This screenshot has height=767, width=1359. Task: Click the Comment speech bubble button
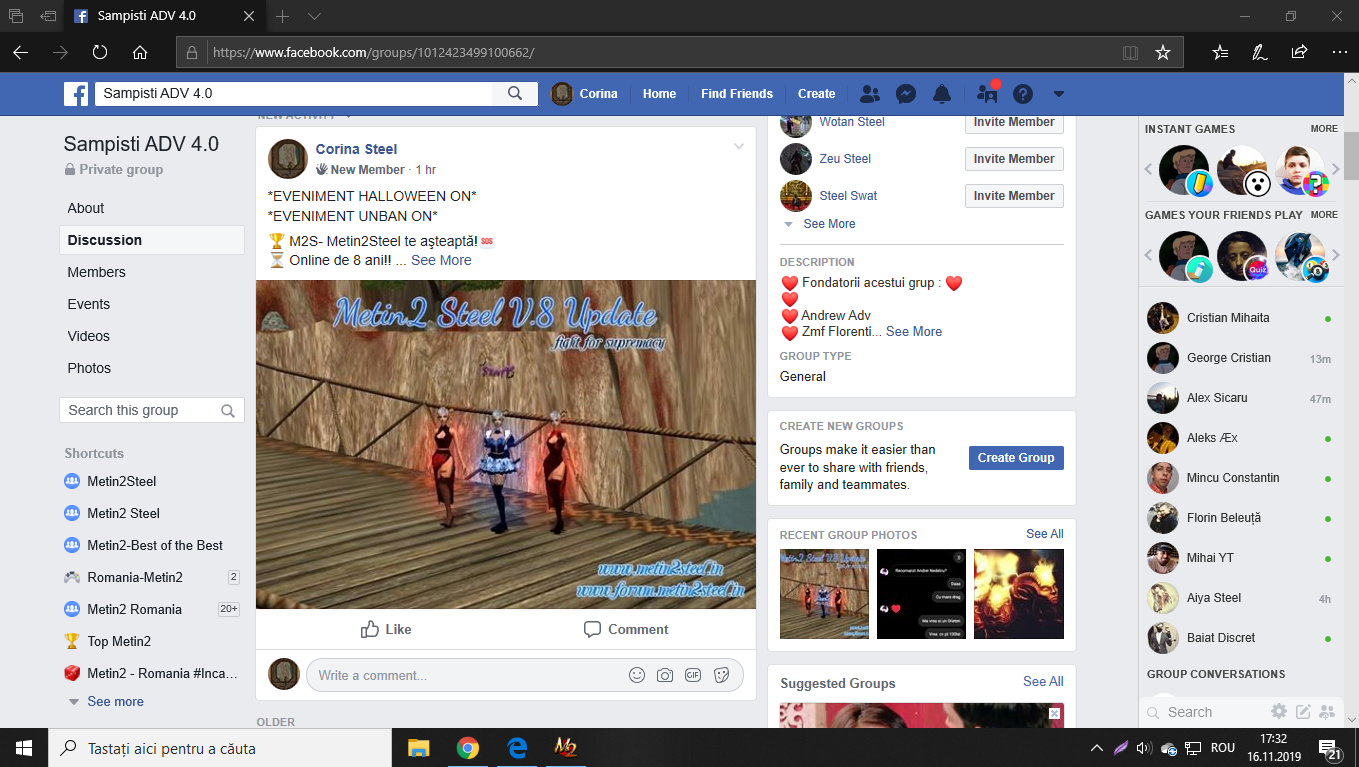[626, 629]
